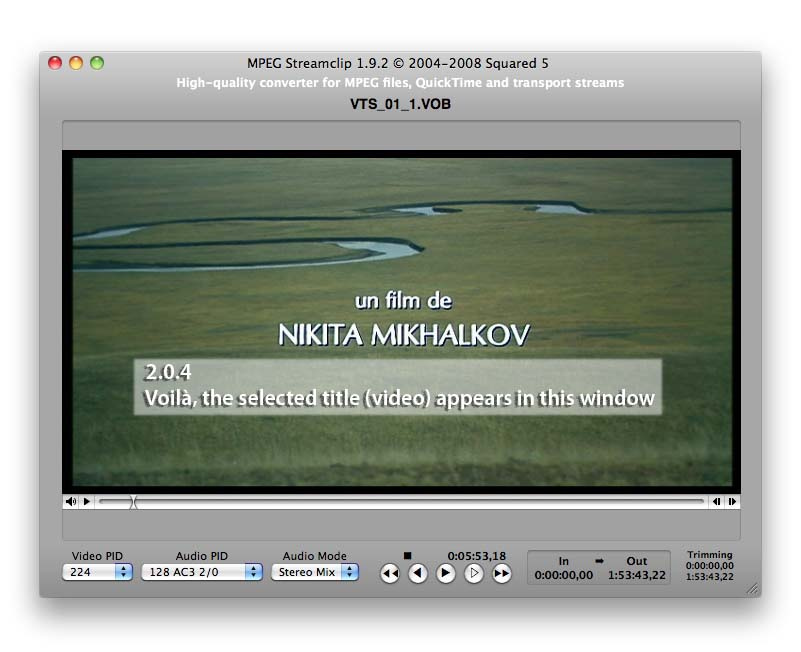Screen dimensions: 801x652
Task: Click the Video PID label
Action: click(97, 556)
